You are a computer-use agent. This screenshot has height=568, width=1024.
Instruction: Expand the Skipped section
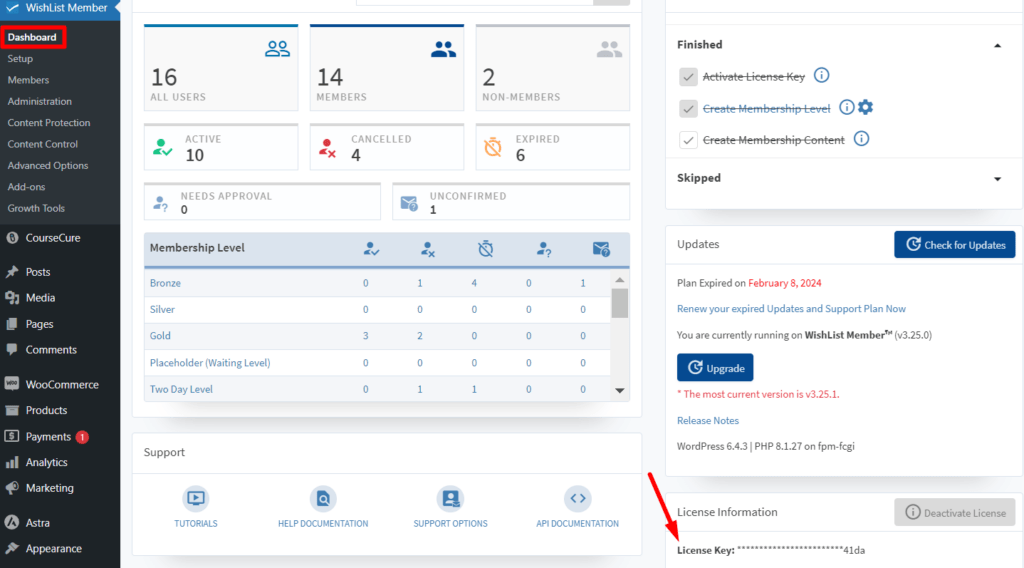(997, 179)
